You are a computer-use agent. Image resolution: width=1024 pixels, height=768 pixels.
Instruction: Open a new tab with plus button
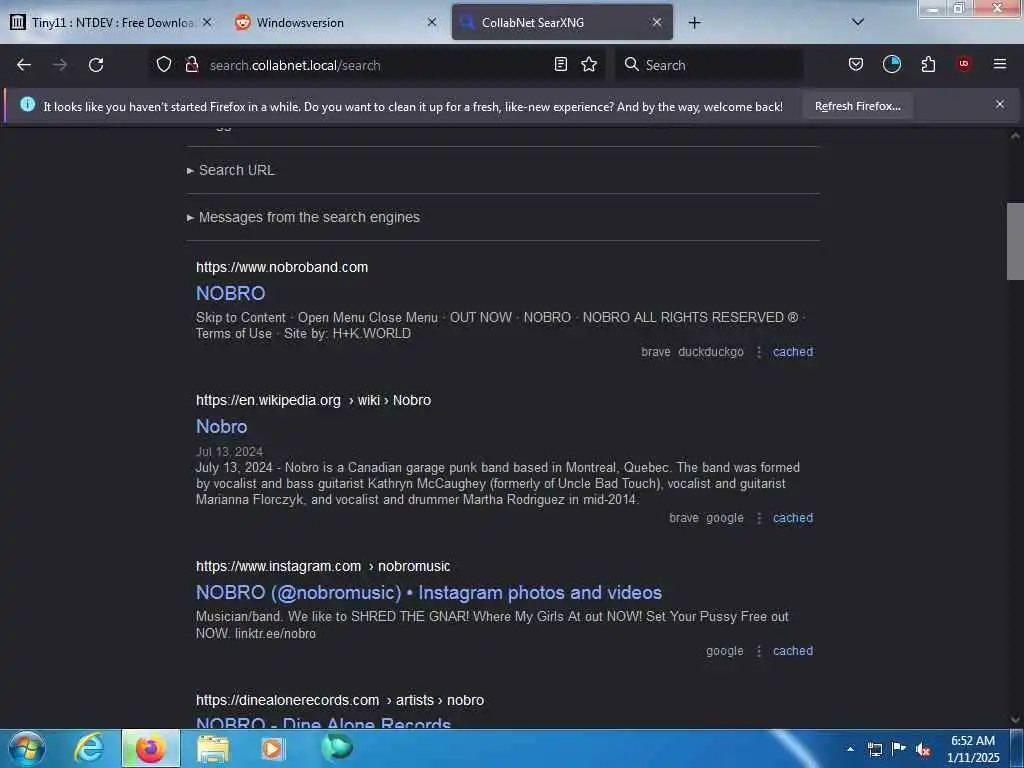(x=694, y=23)
